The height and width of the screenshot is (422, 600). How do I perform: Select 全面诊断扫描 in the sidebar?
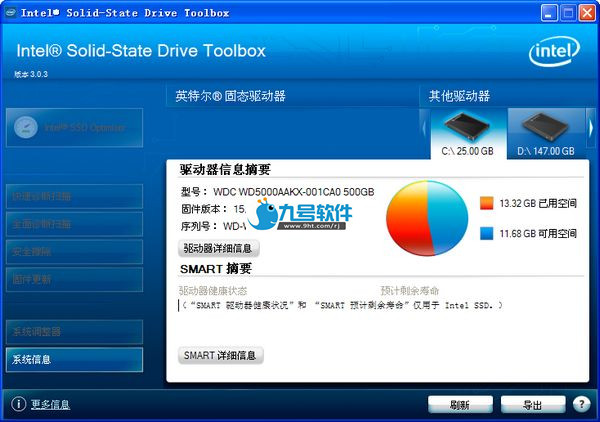point(75,224)
